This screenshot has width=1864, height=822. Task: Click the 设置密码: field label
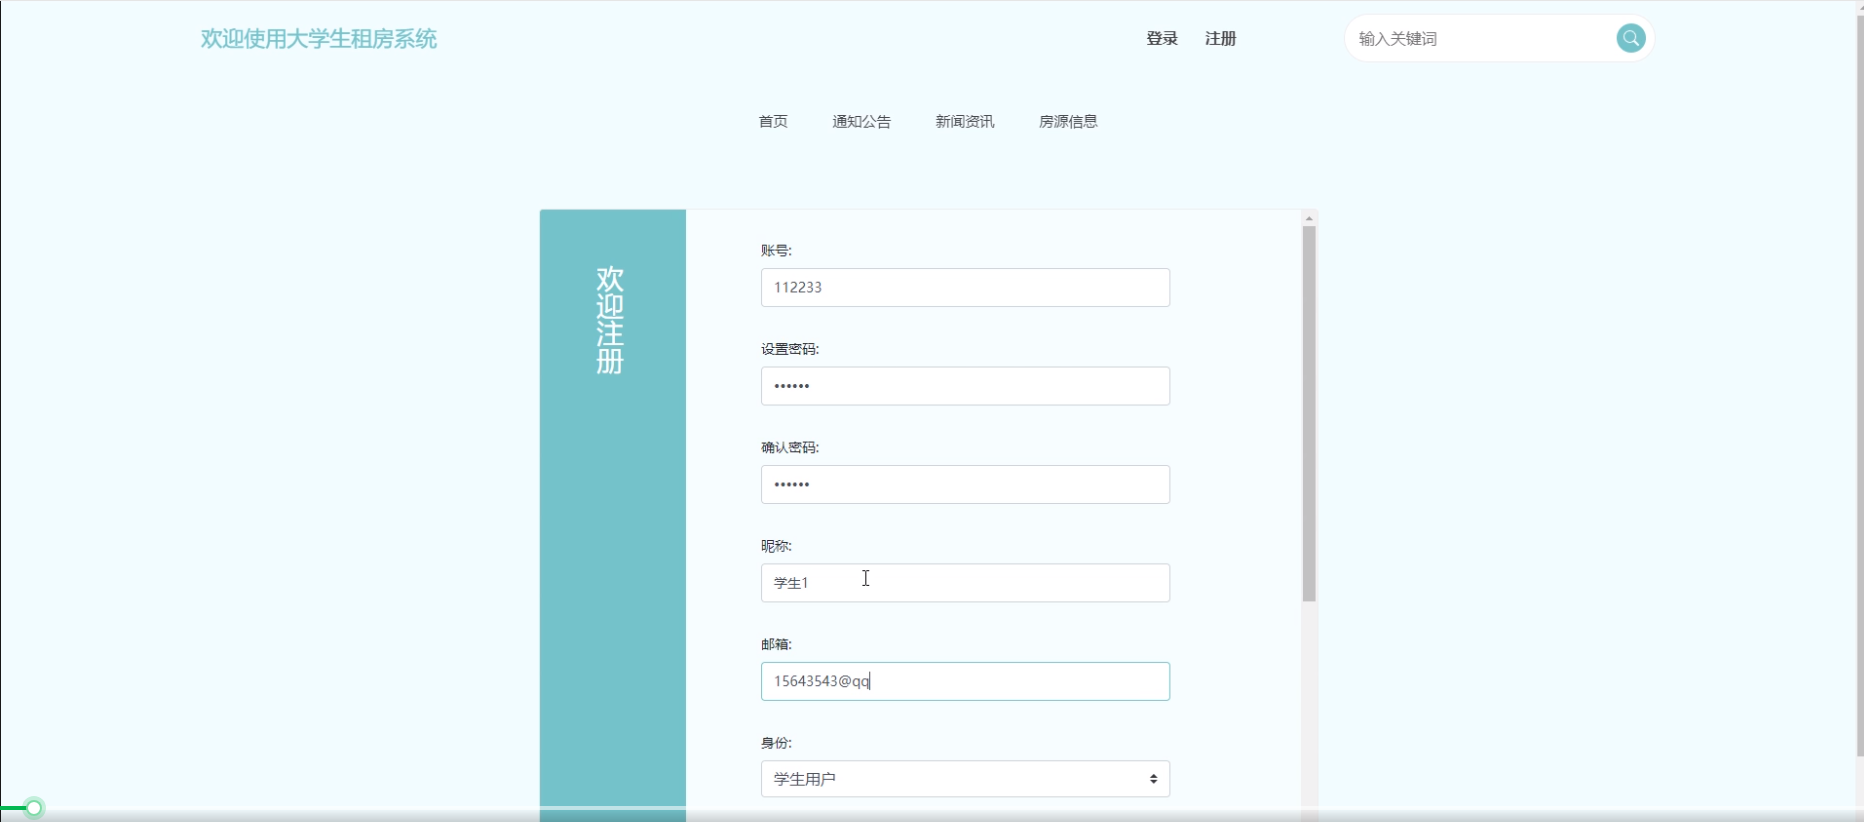790,349
